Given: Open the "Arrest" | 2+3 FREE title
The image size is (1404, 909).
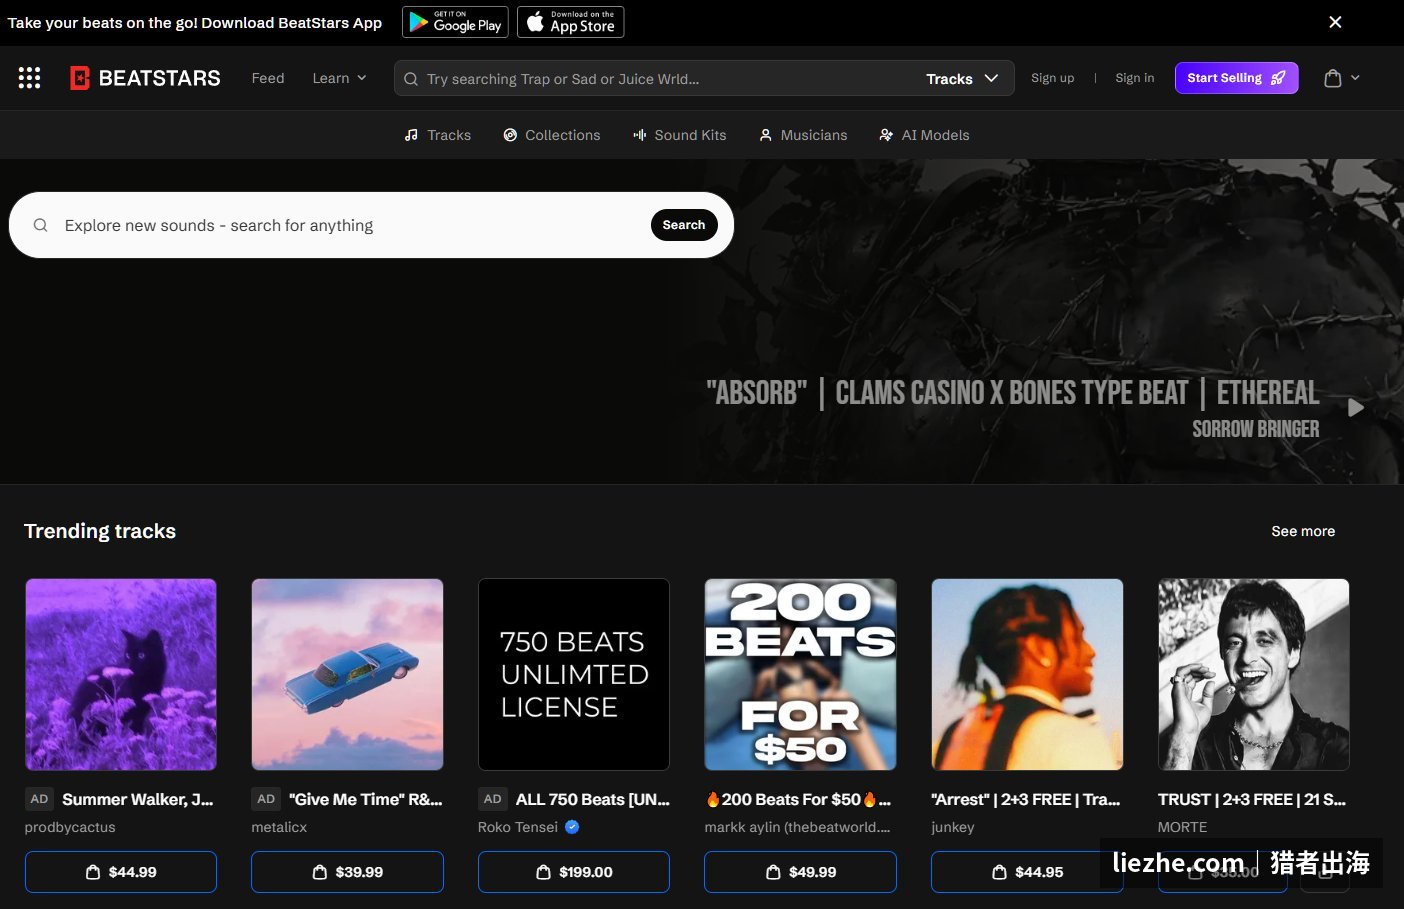Looking at the screenshot, I should (1026, 799).
